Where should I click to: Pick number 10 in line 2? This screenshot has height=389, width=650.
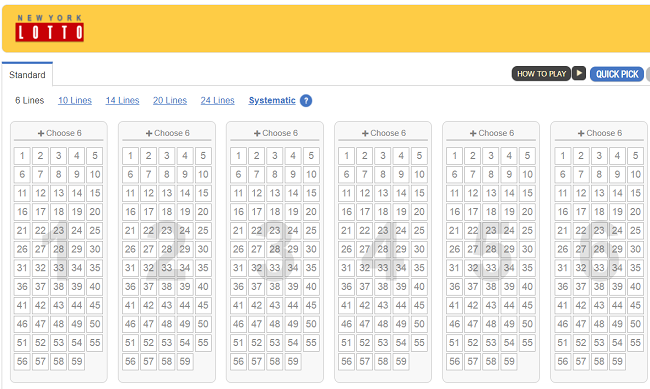203,174
